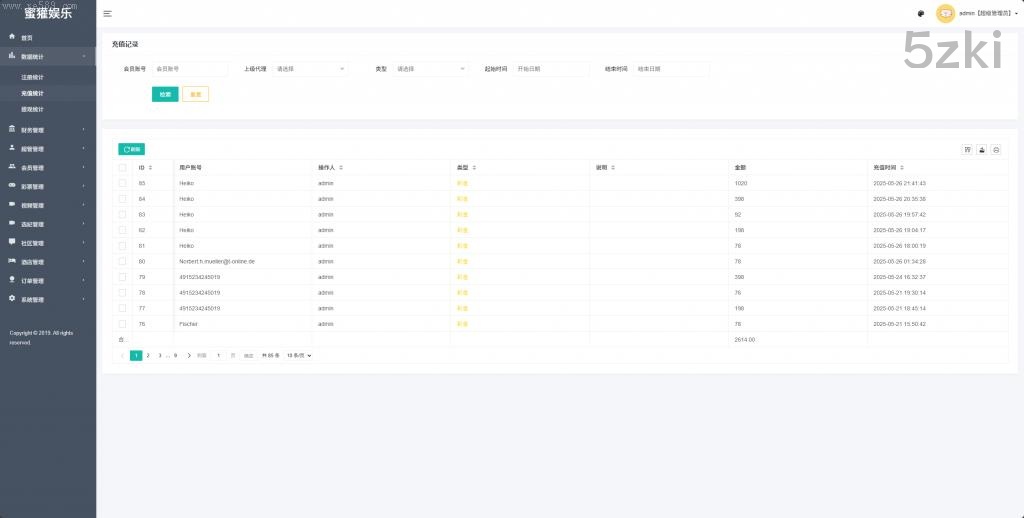Click the ID column sort arrows
Viewport: 1024px width, 518px height.
[150, 167]
